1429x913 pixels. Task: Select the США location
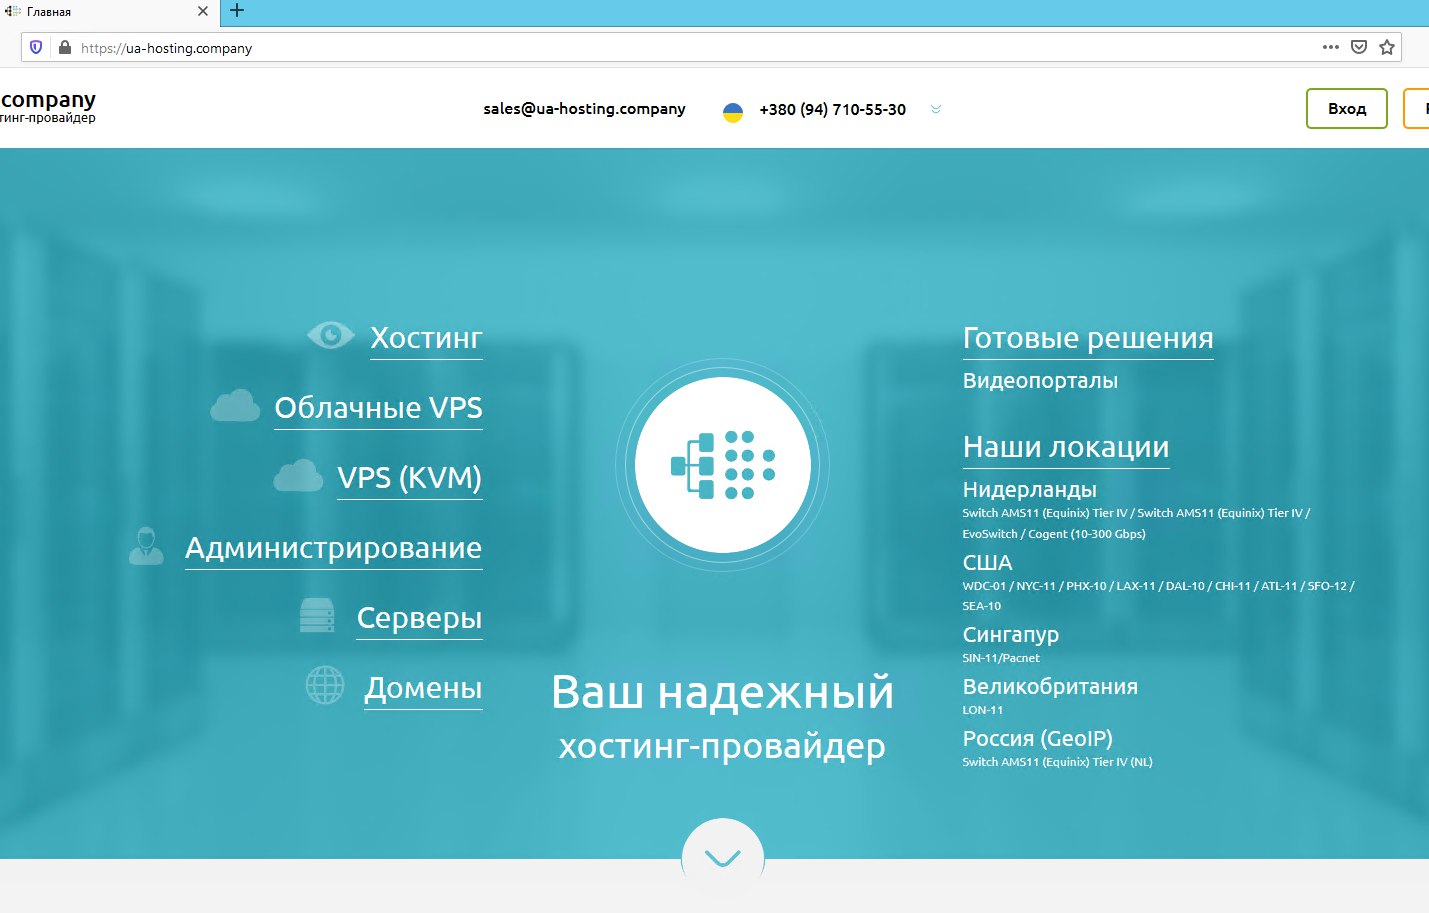pos(988,563)
